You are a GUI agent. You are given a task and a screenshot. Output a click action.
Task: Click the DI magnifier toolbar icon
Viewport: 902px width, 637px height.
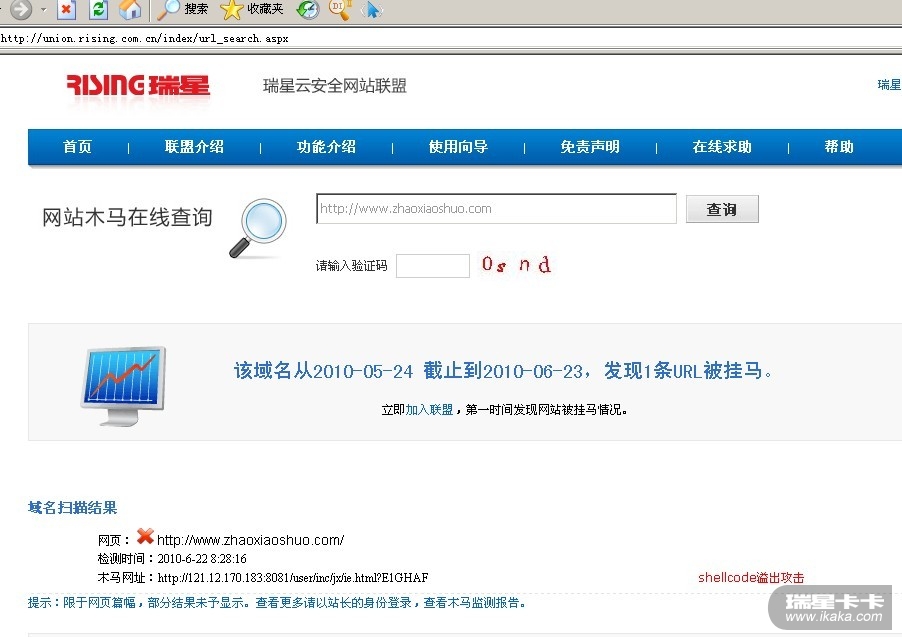[339, 9]
